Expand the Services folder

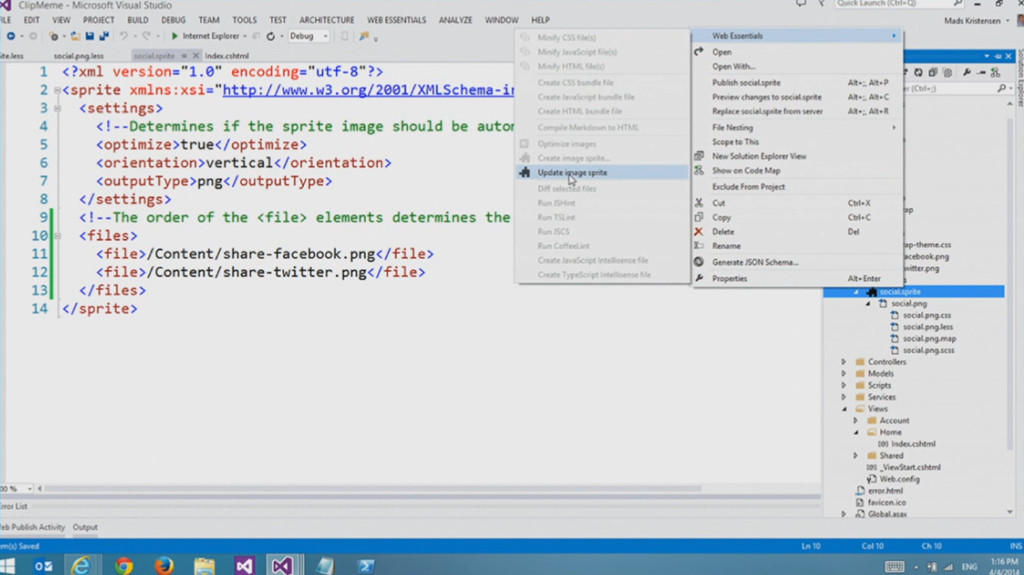(x=844, y=397)
